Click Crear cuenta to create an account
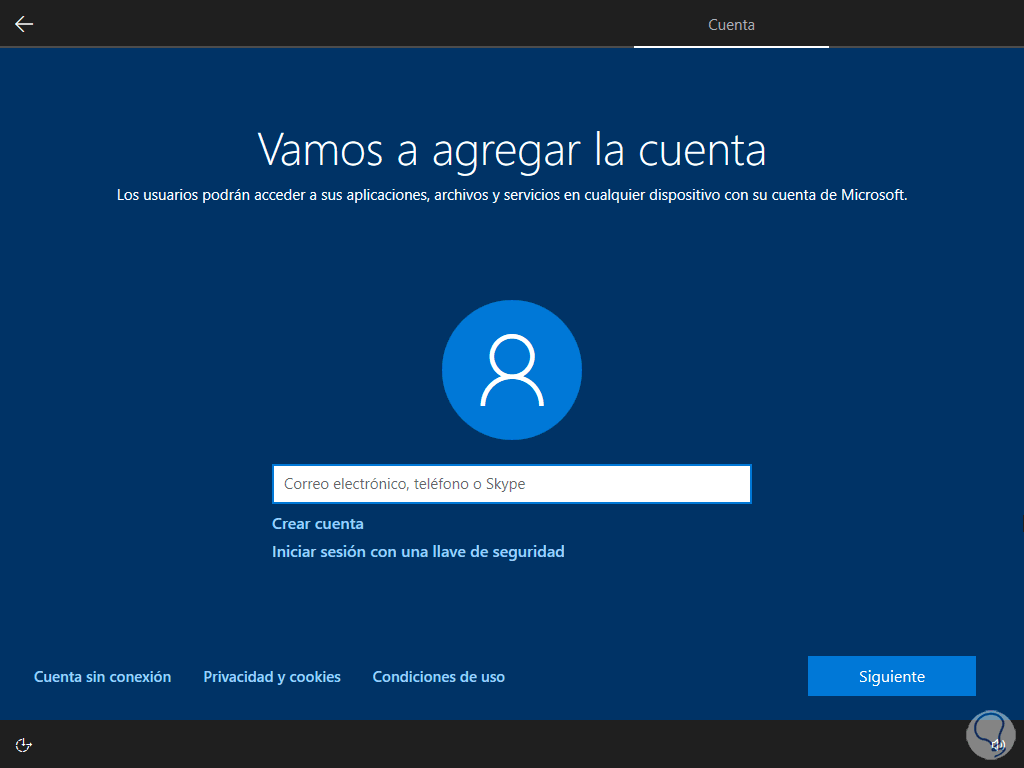The image size is (1024, 768). pyautogui.click(x=317, y=523)
